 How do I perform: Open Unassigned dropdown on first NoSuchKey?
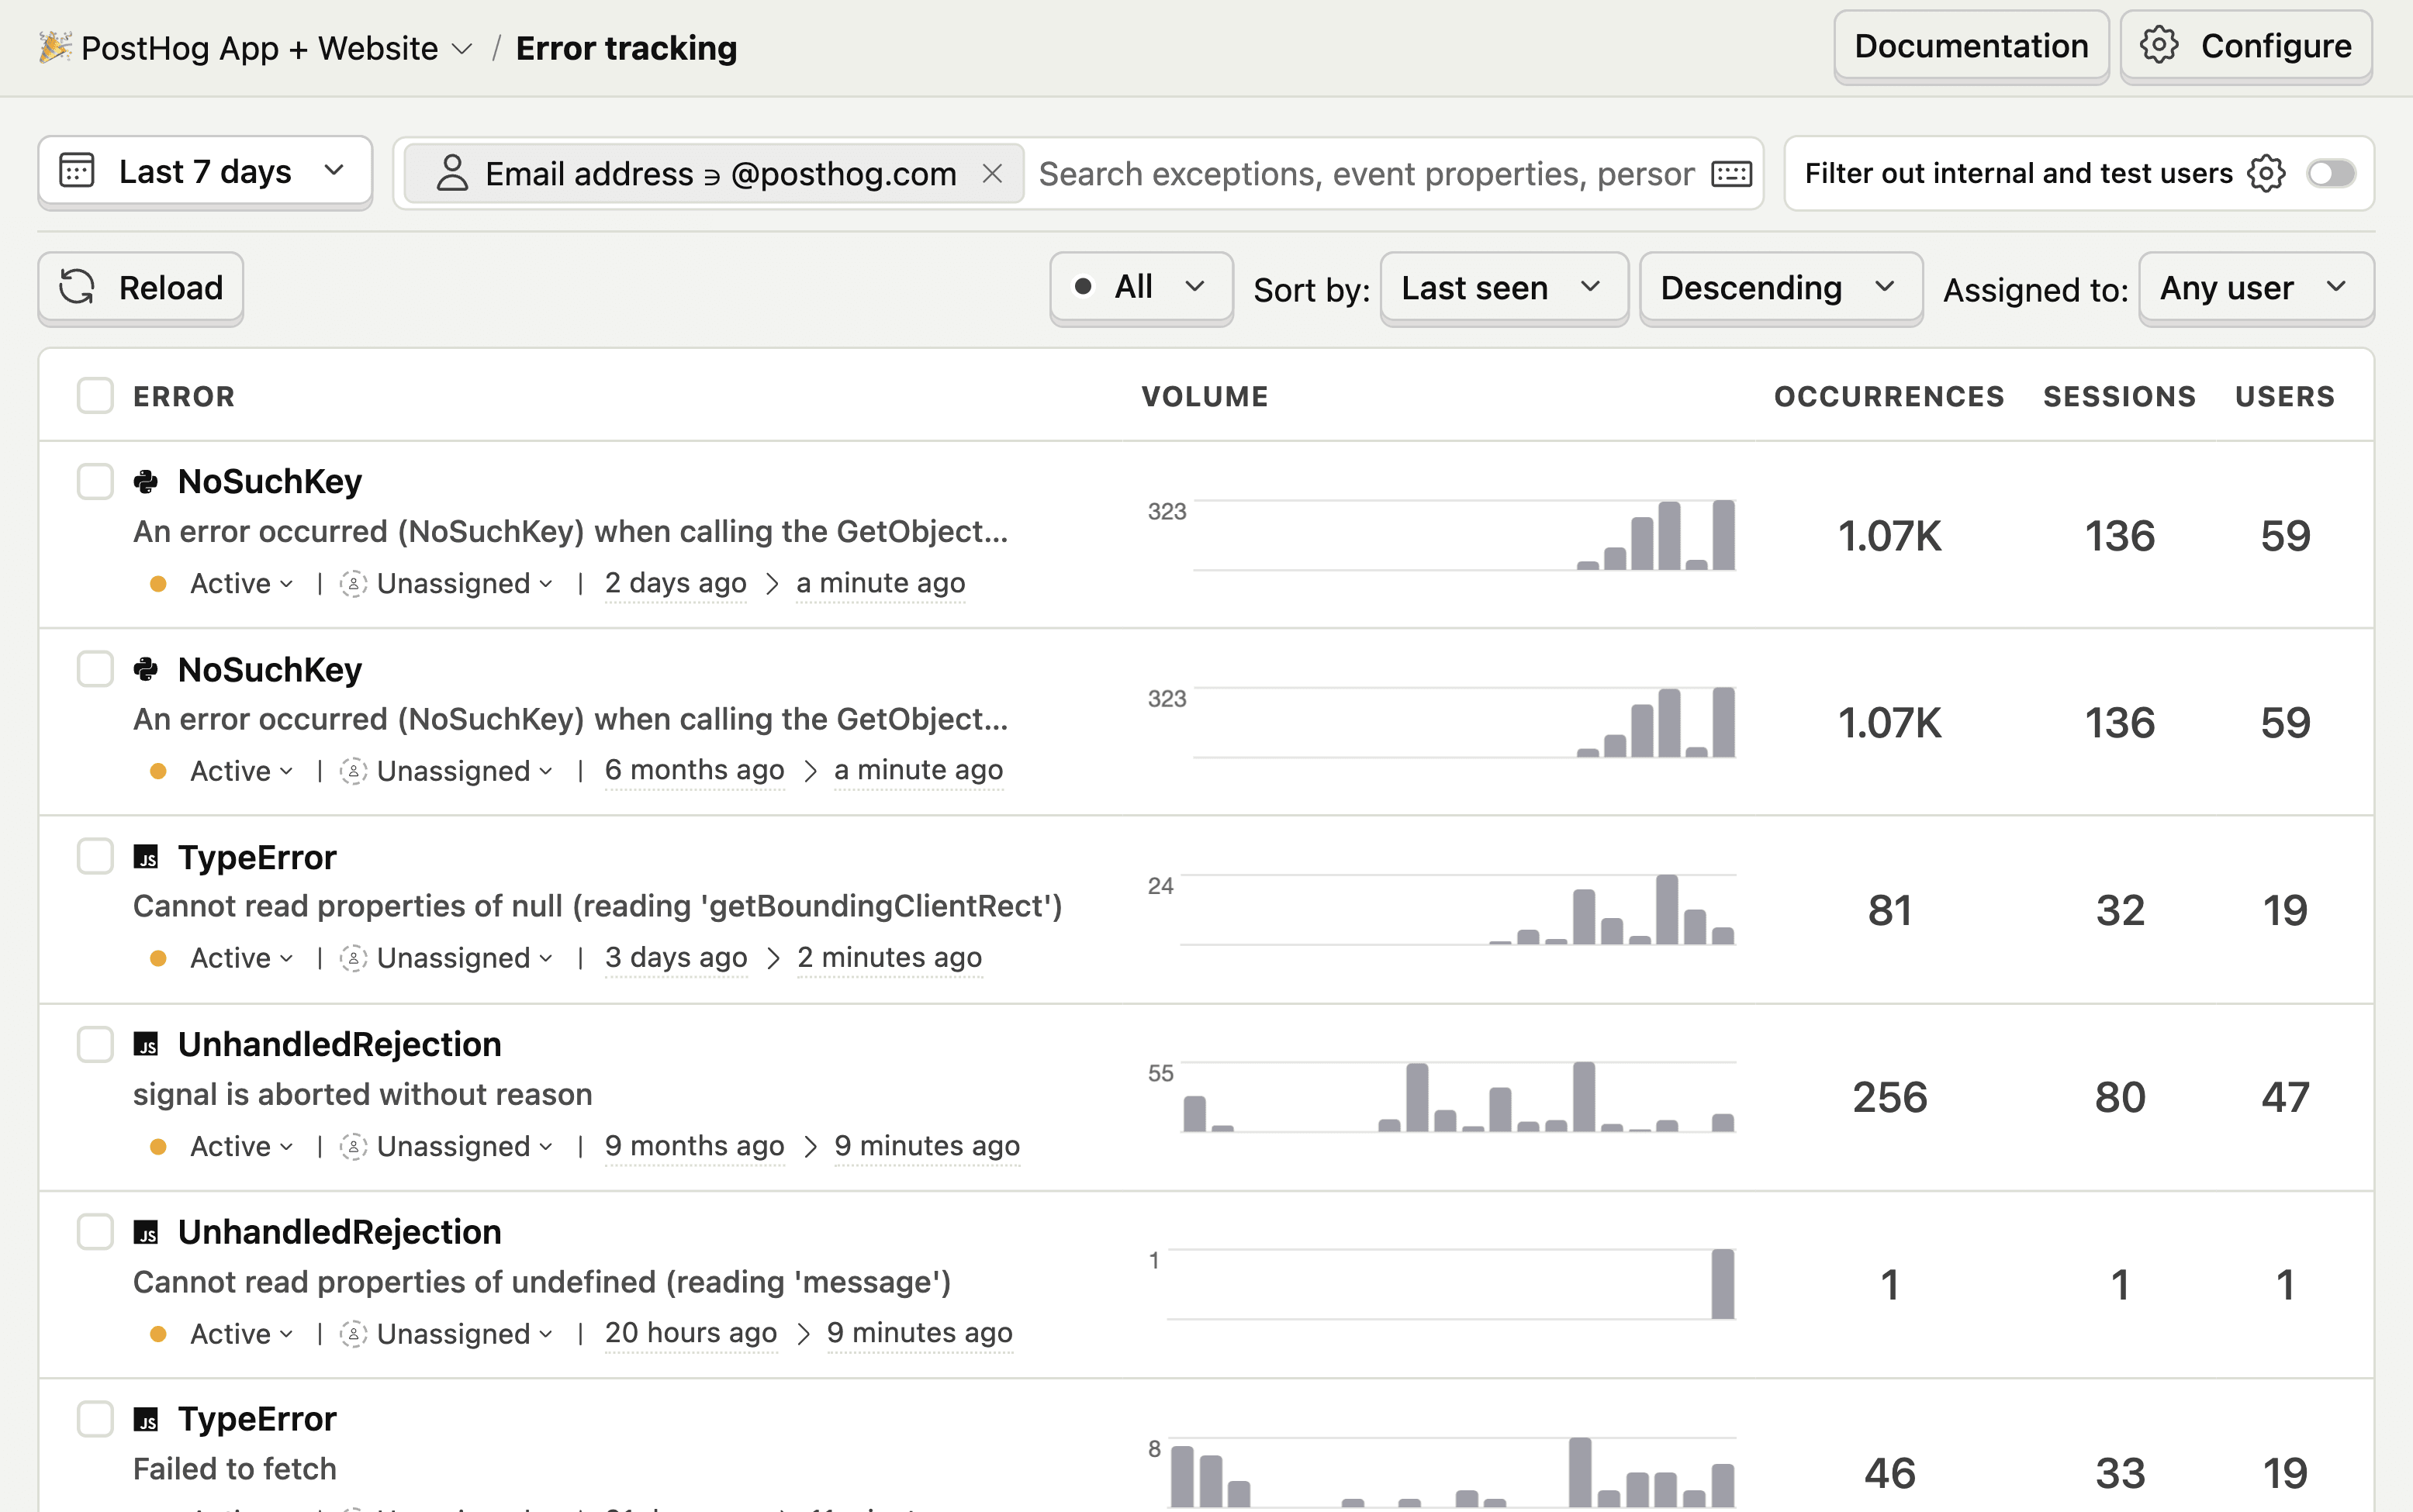pos(447,583)
